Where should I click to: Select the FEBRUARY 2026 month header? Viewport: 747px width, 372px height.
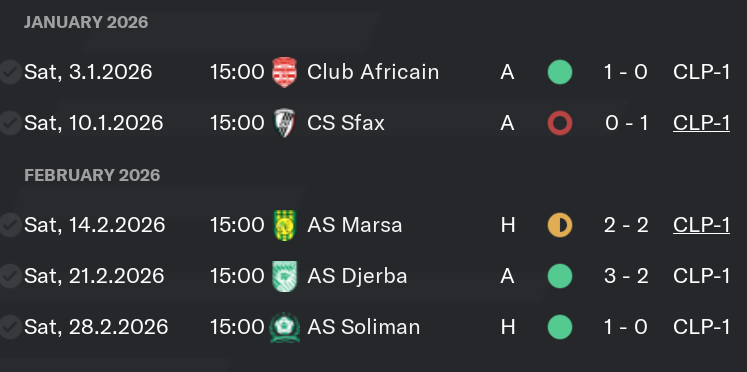tap(92, 175)
